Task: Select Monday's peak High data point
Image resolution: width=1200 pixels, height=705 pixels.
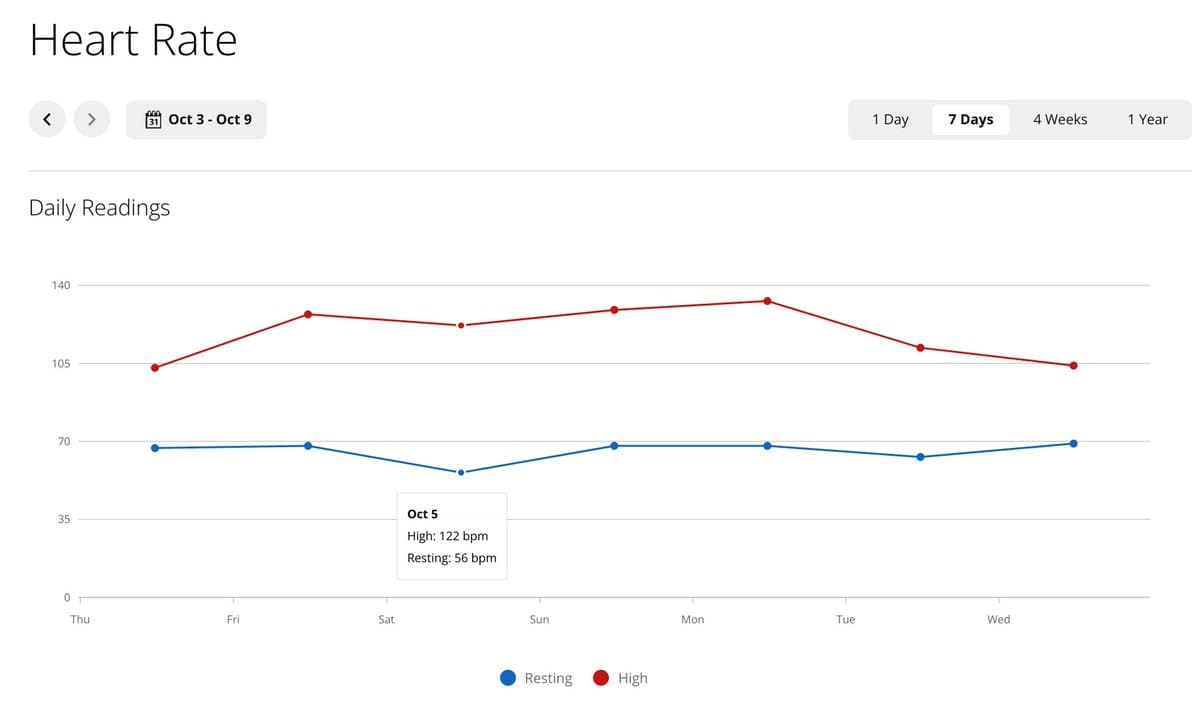Action: pyautogui.click(x=767, y=301)
